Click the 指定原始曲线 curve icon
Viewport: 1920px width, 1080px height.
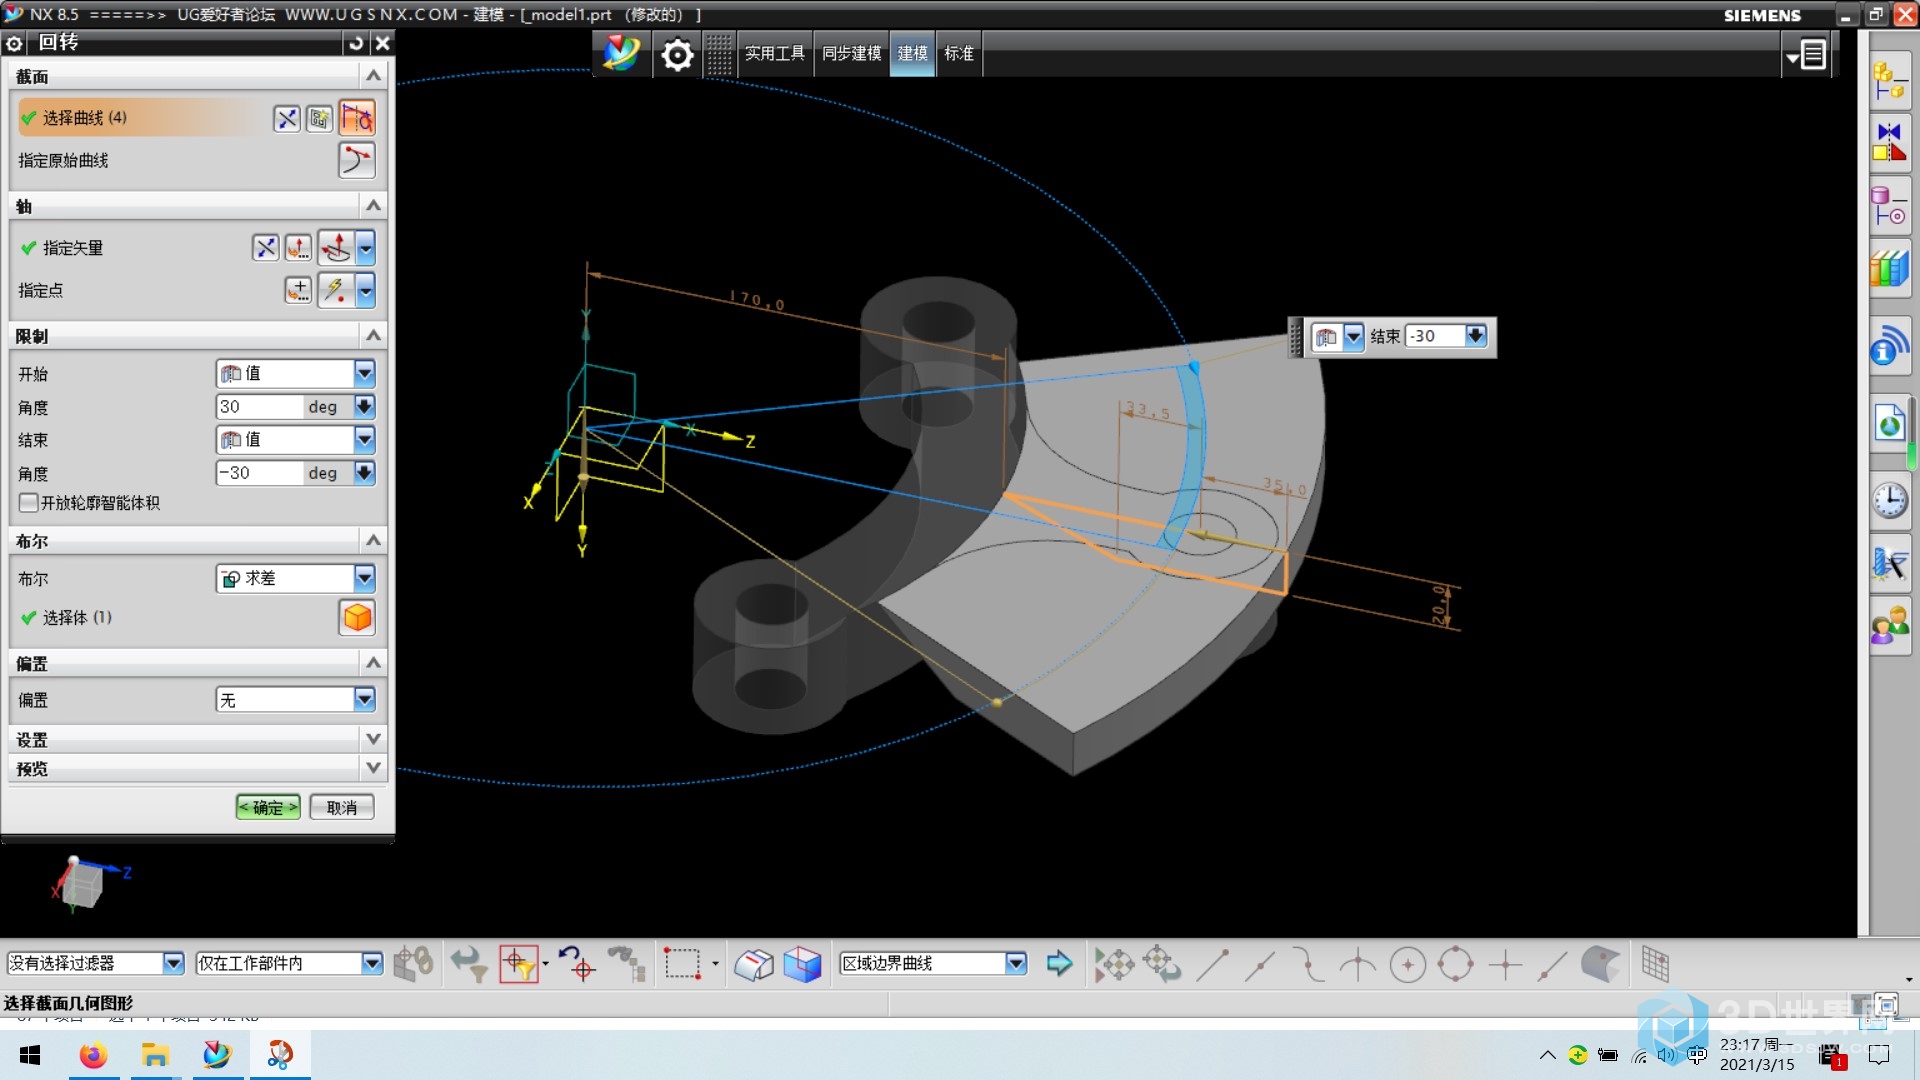click(x=357, y=160)
